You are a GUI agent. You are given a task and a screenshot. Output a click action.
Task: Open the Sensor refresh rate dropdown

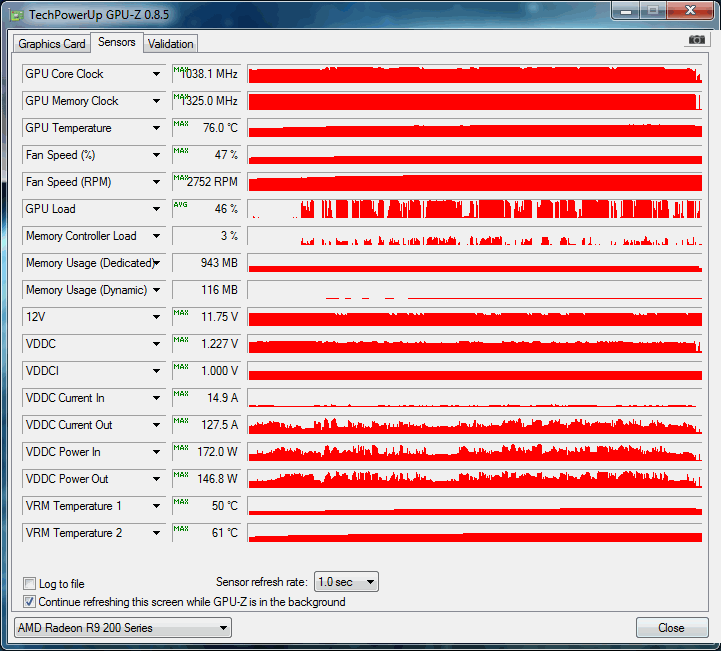point(346,582)
